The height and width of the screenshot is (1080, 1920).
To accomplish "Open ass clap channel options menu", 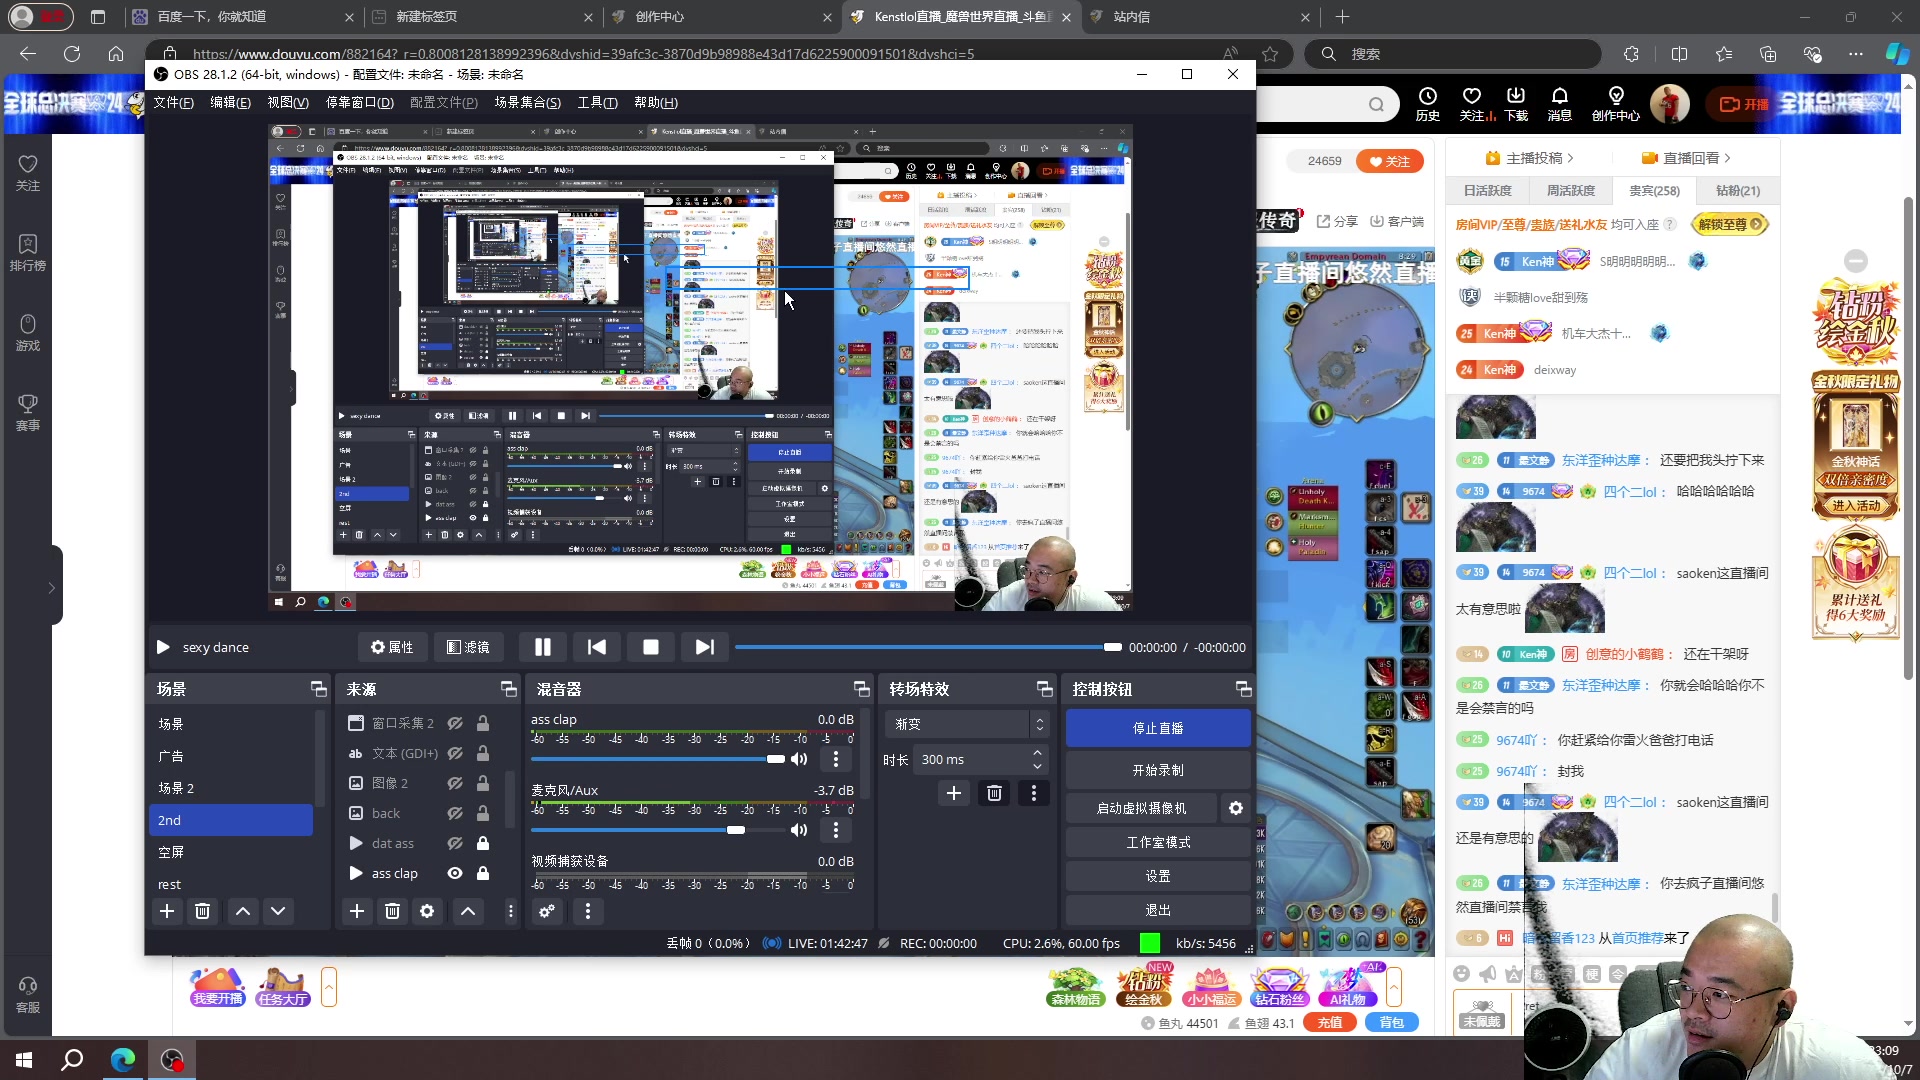I will click(836, 759).
